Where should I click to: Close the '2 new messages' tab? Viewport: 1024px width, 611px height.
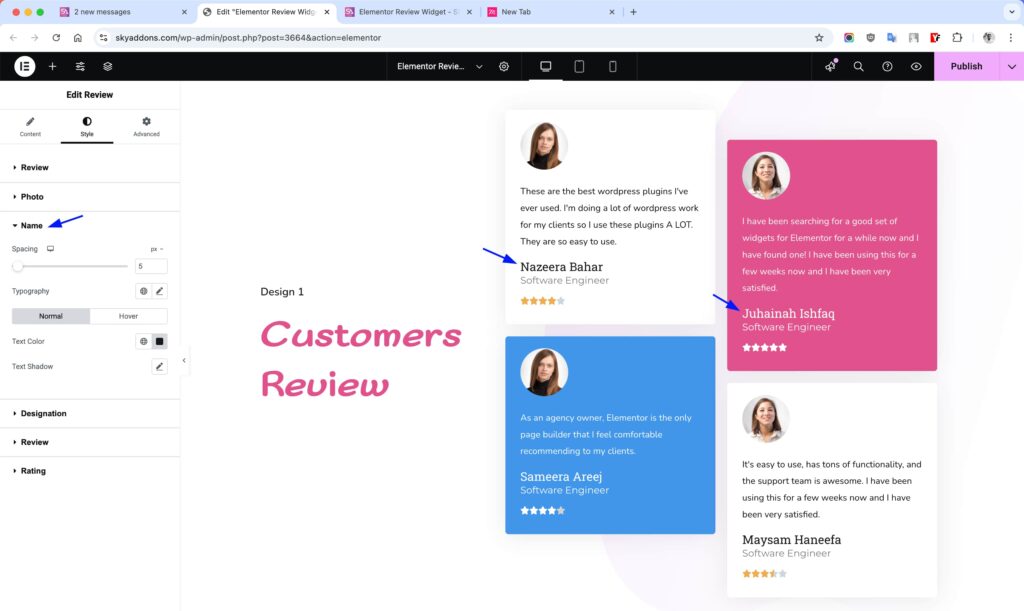point(184,12)
